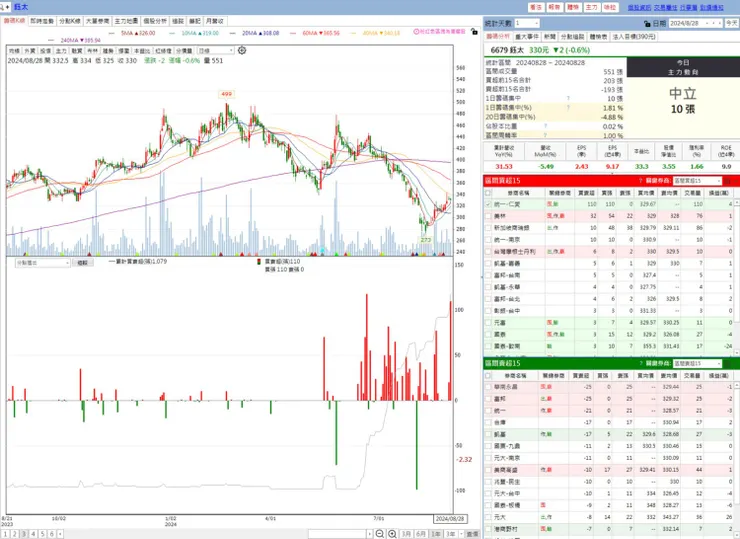Go to chart page 5
Screen dimensions: 740x539
click(42, 534)
